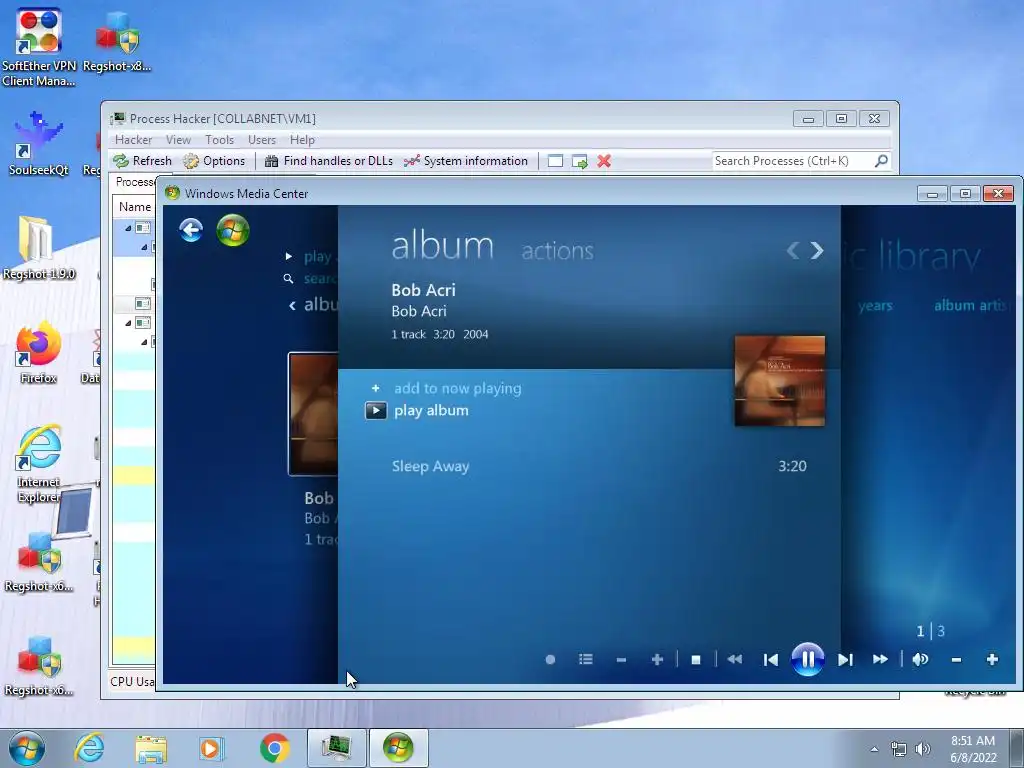
Task: Select the years view in music library
Action: coord(875,306)
